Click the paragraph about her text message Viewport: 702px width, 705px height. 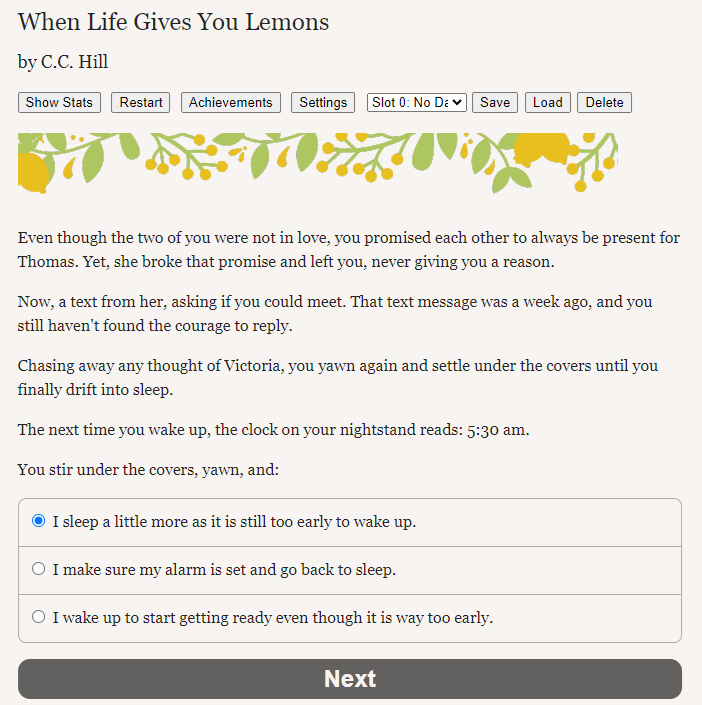coord(335,313)
